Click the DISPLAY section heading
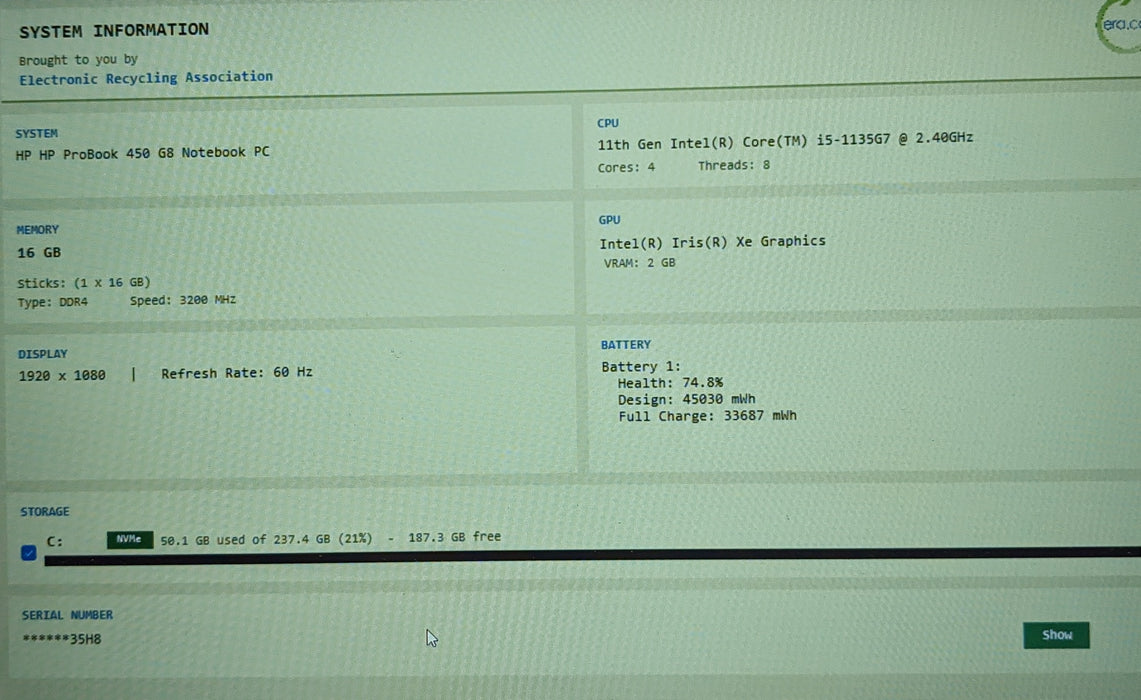This screenshot has height=700, width=1141. click(x=42, y=354)
